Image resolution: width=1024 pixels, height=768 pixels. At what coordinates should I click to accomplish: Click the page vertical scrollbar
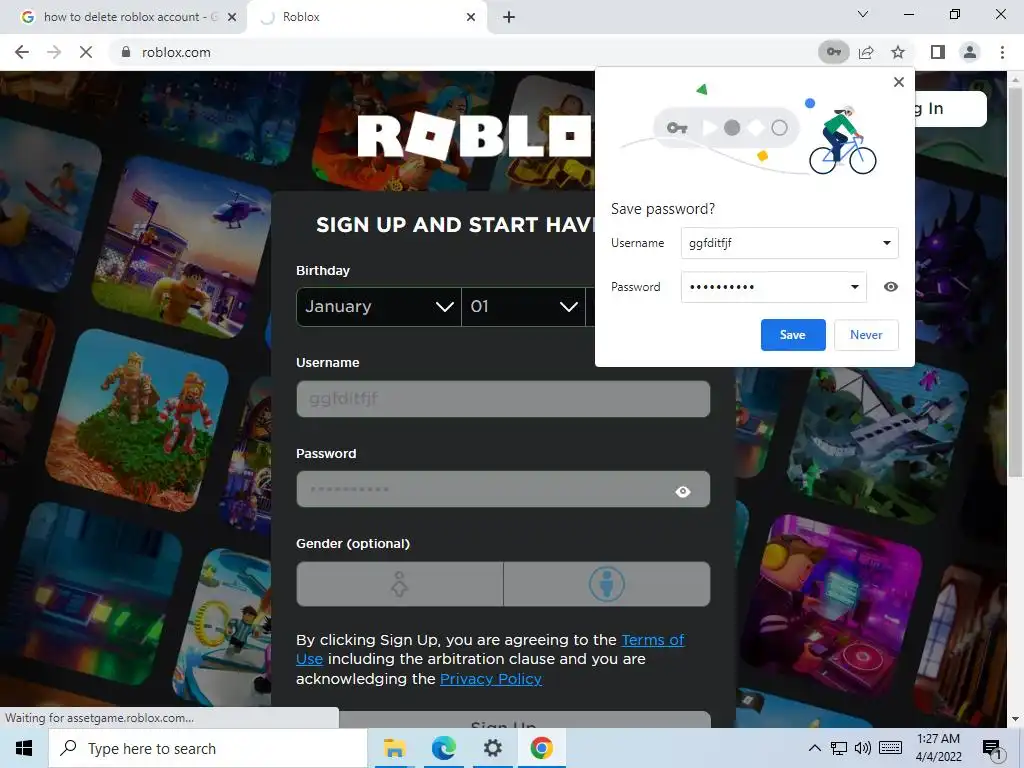coord(1014,281)
